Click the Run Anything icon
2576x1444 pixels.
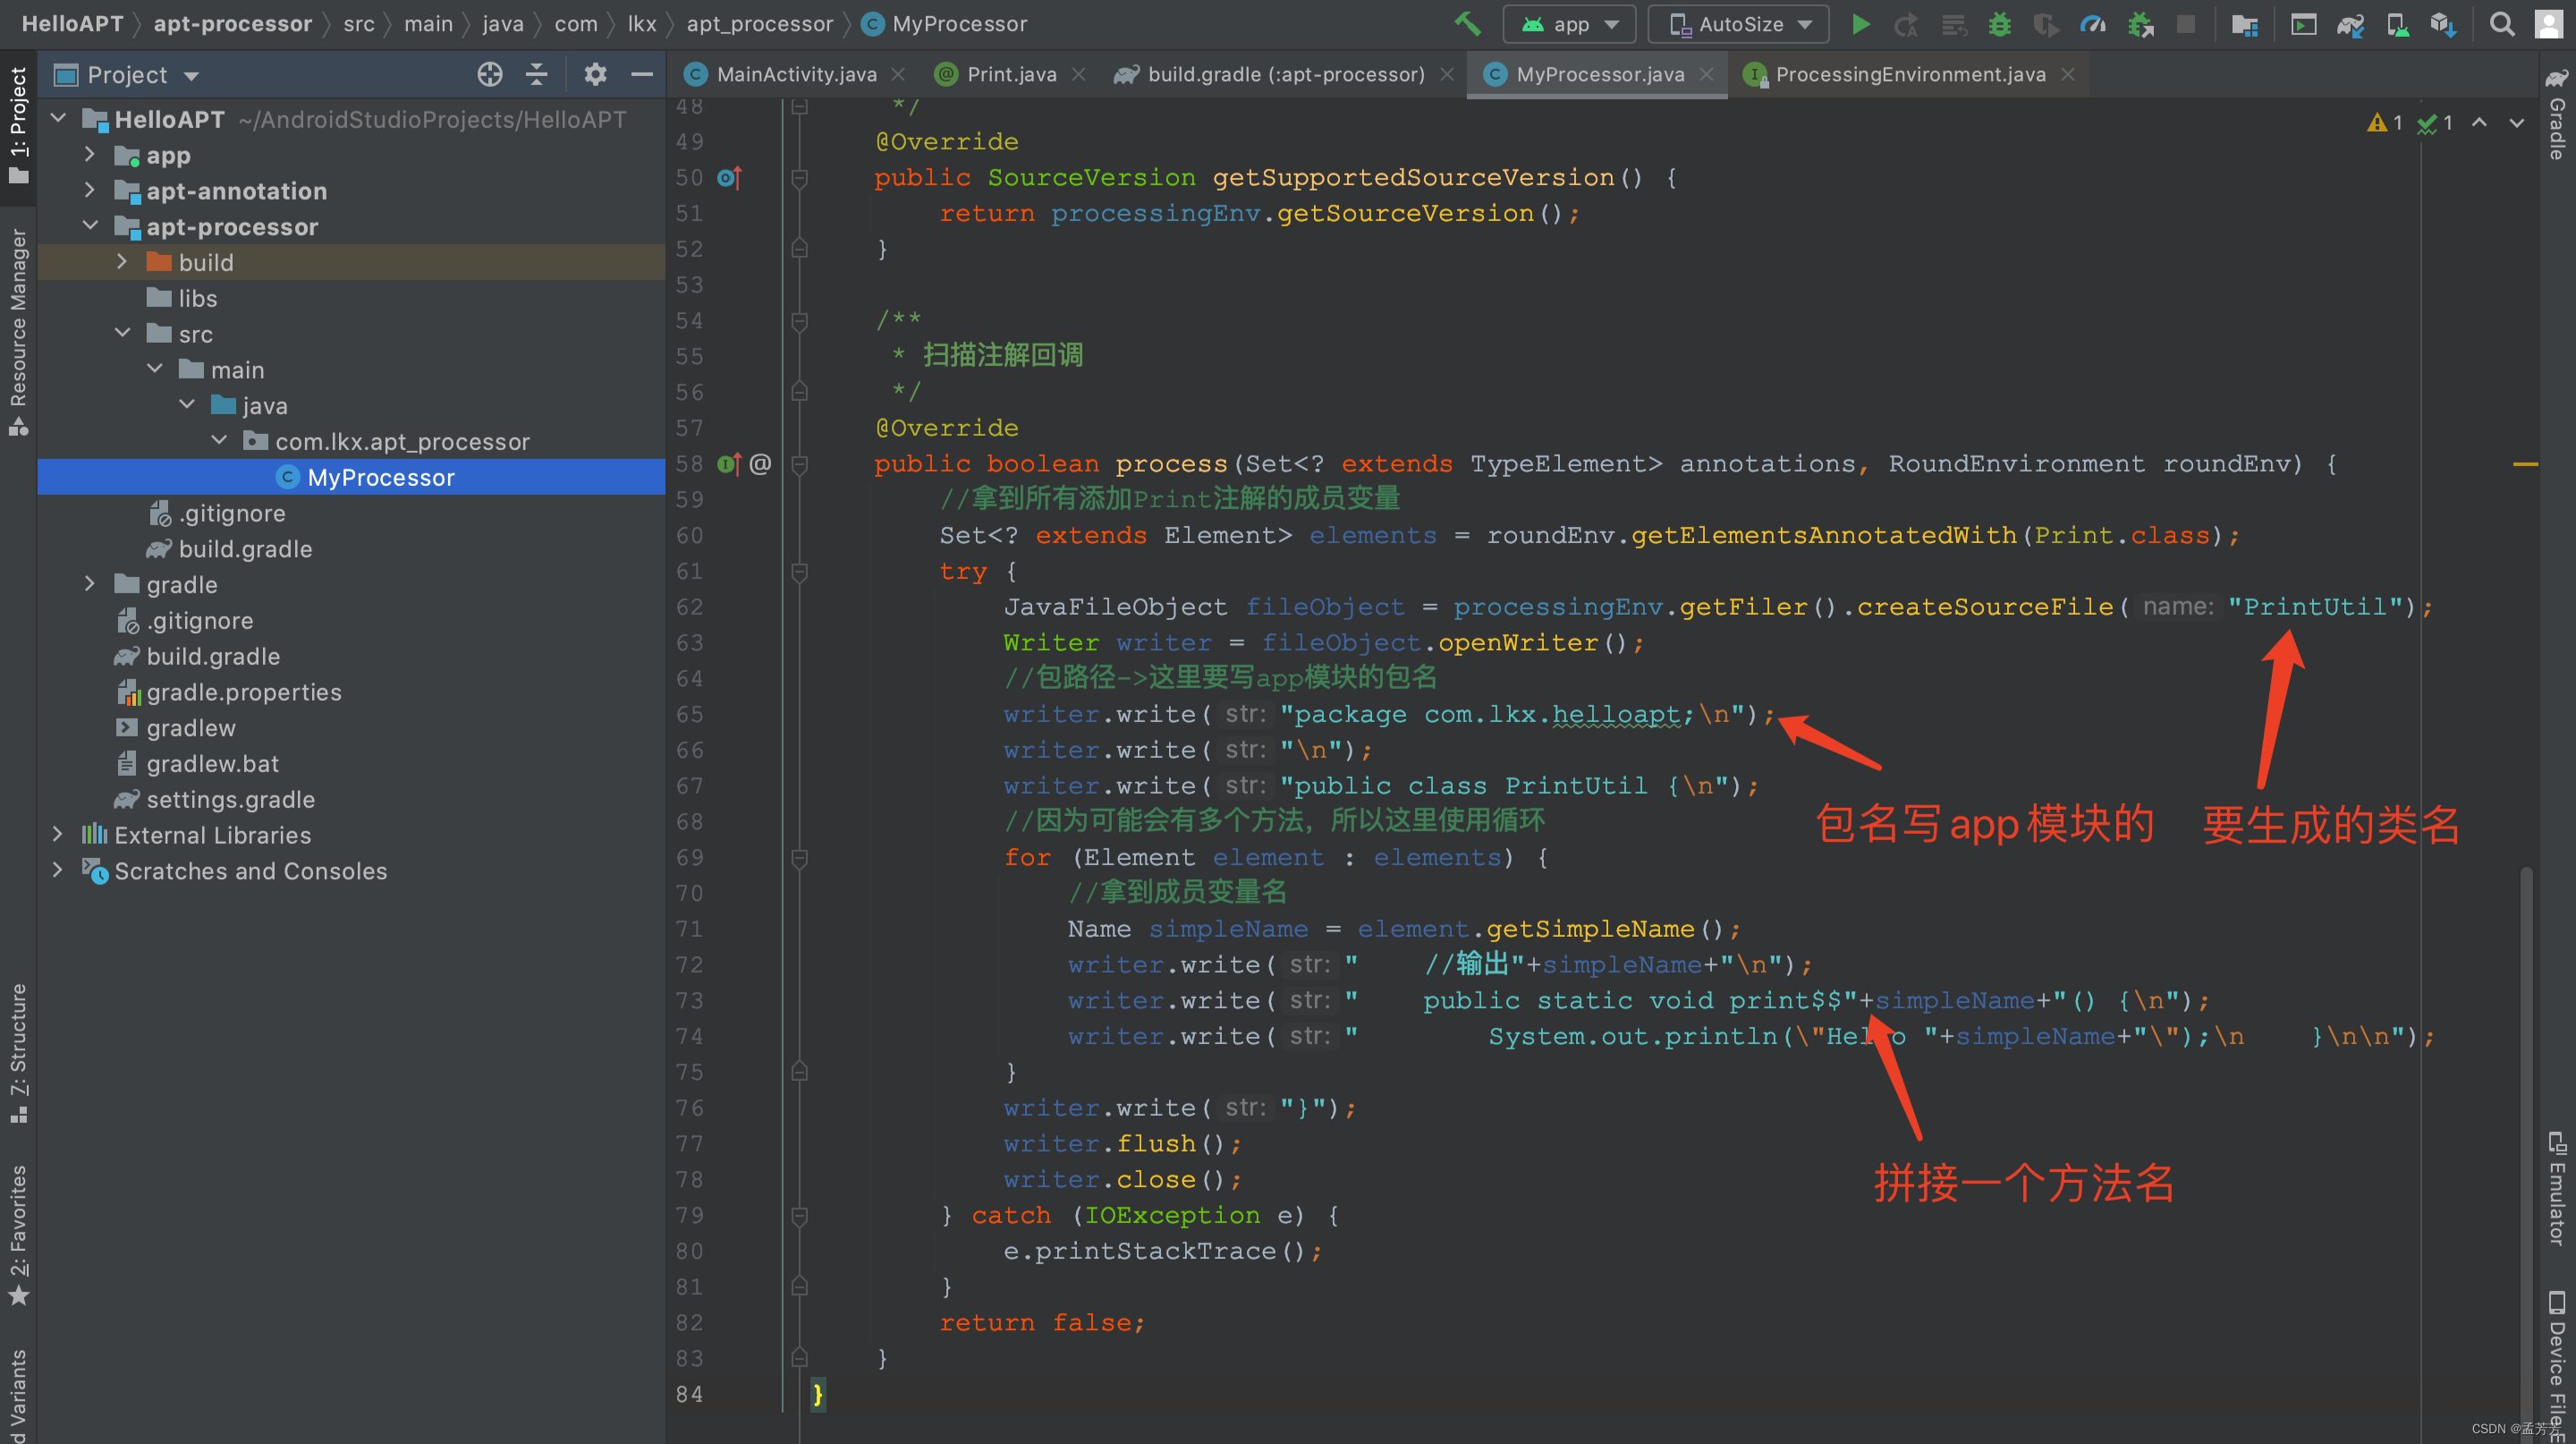tap(2303, 24)
